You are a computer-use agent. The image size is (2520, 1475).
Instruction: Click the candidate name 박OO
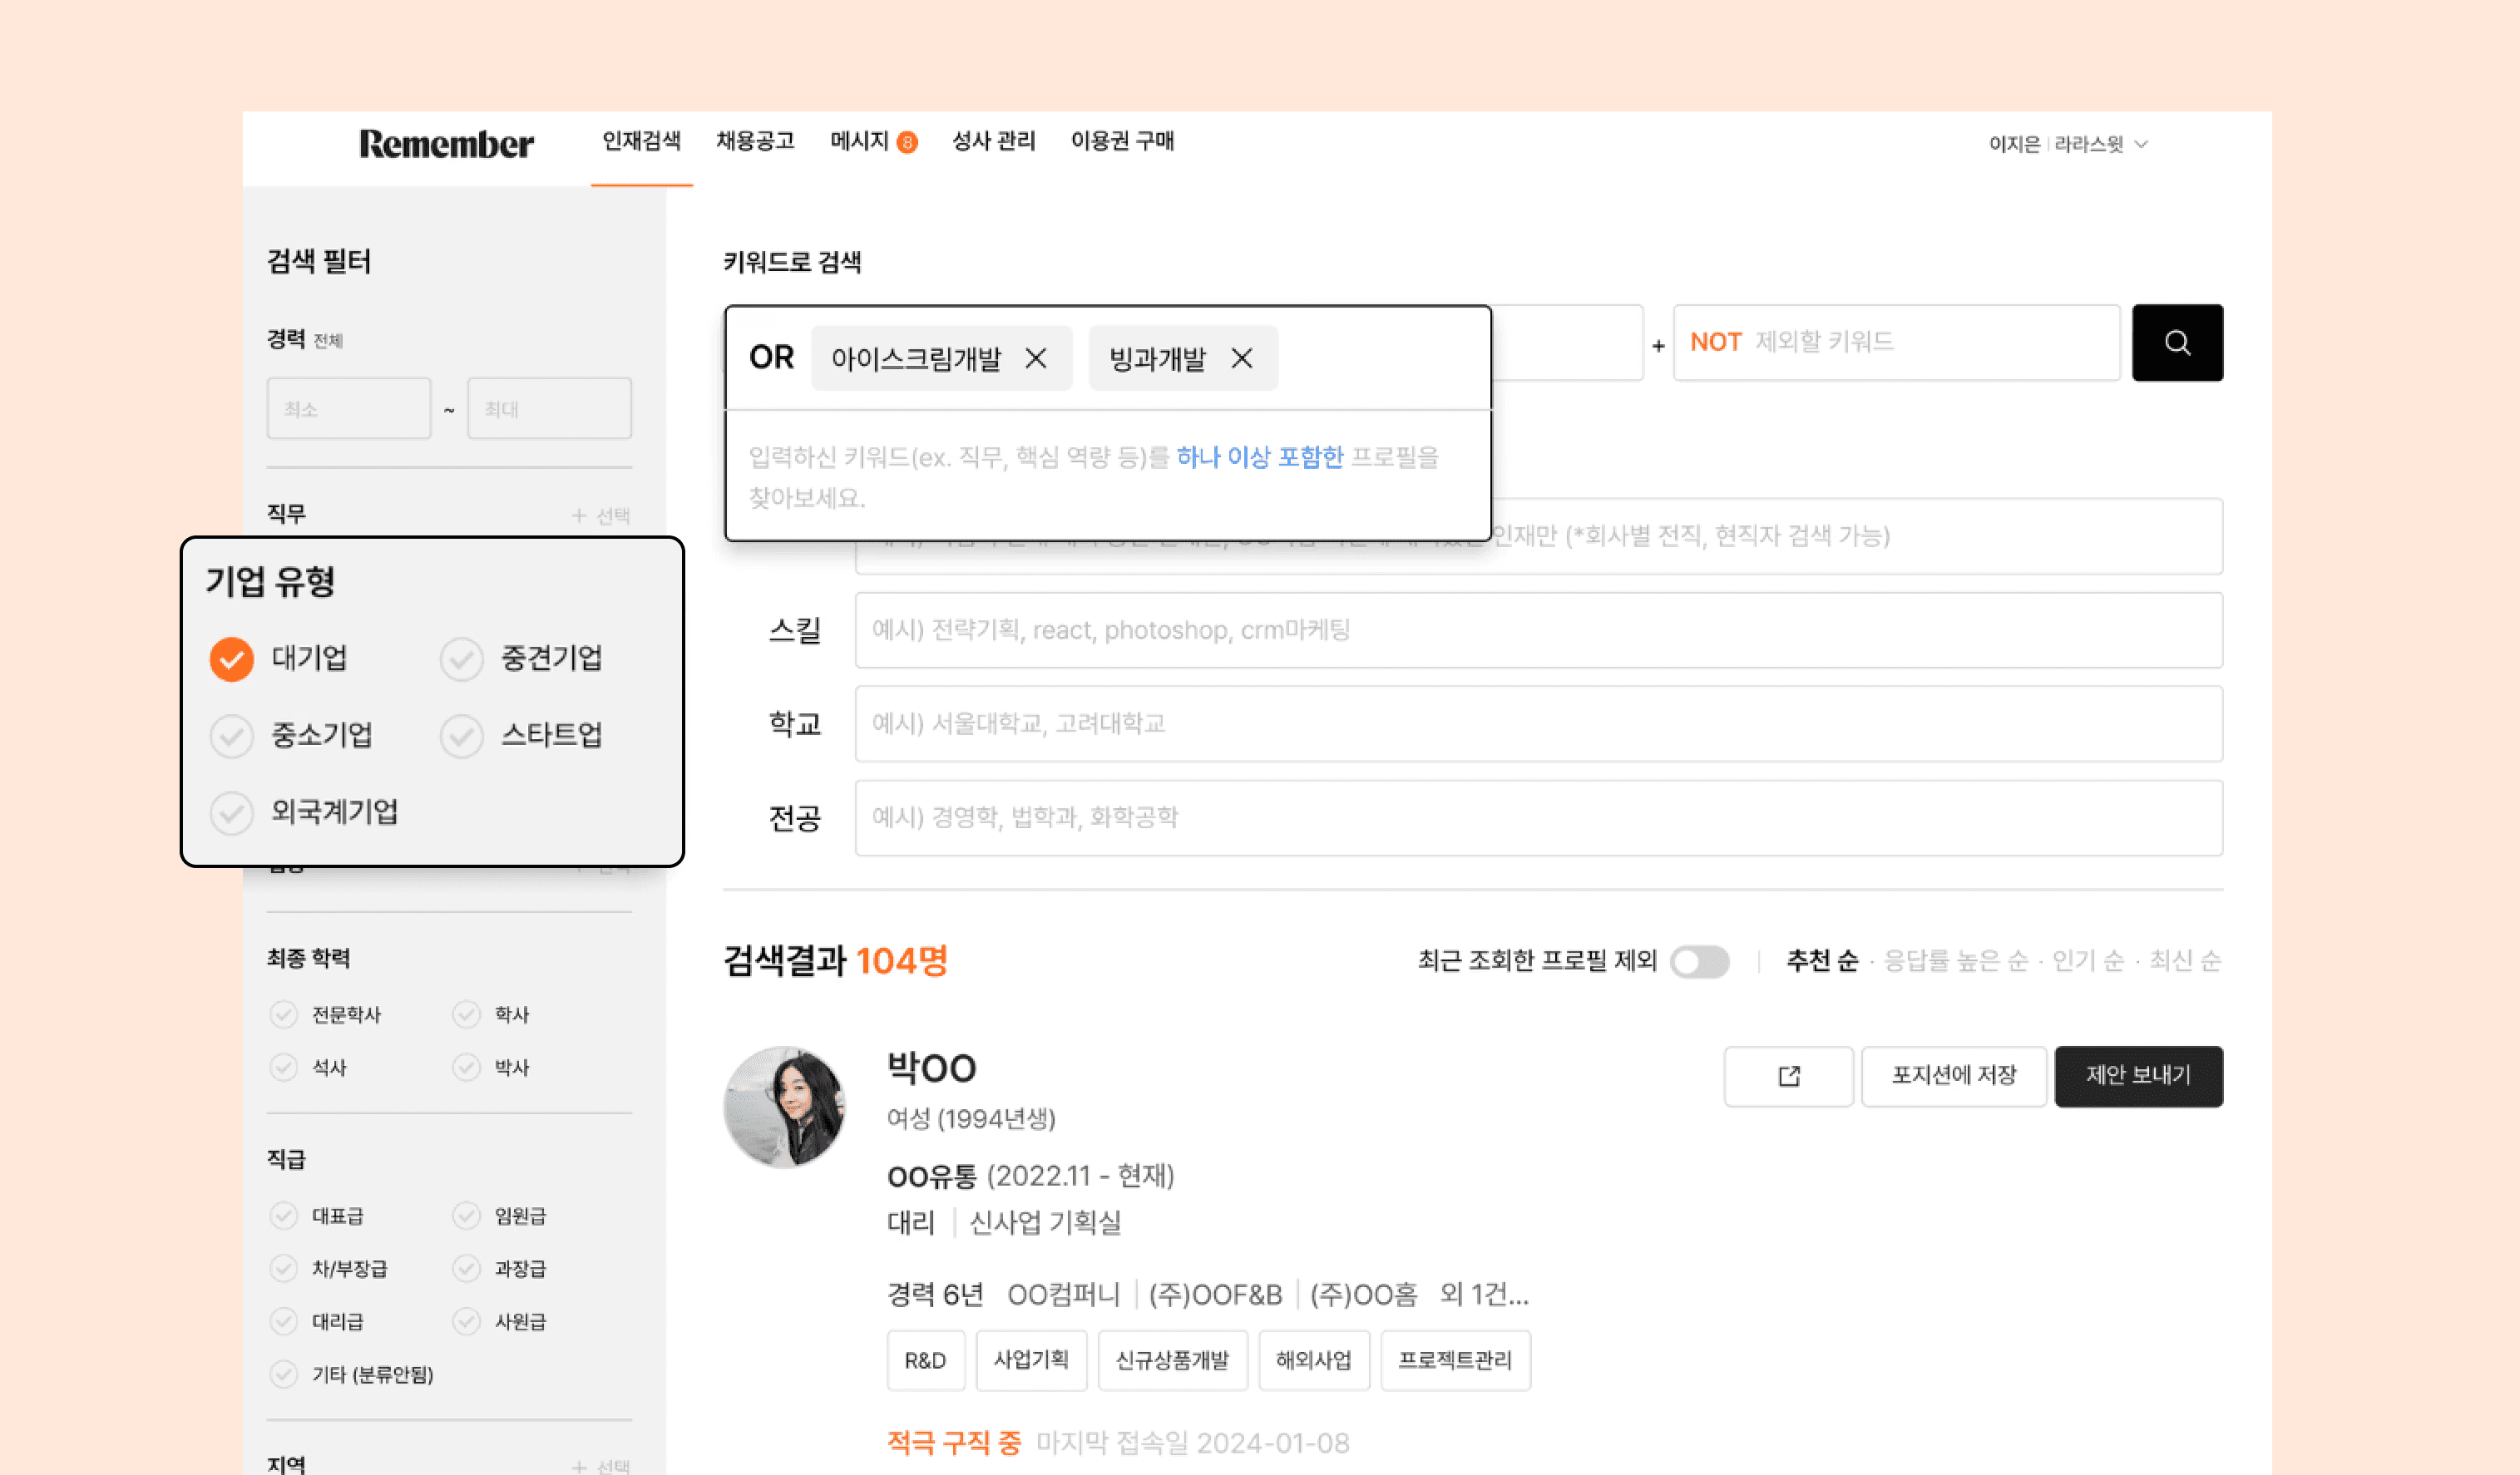pos(931,1068)
